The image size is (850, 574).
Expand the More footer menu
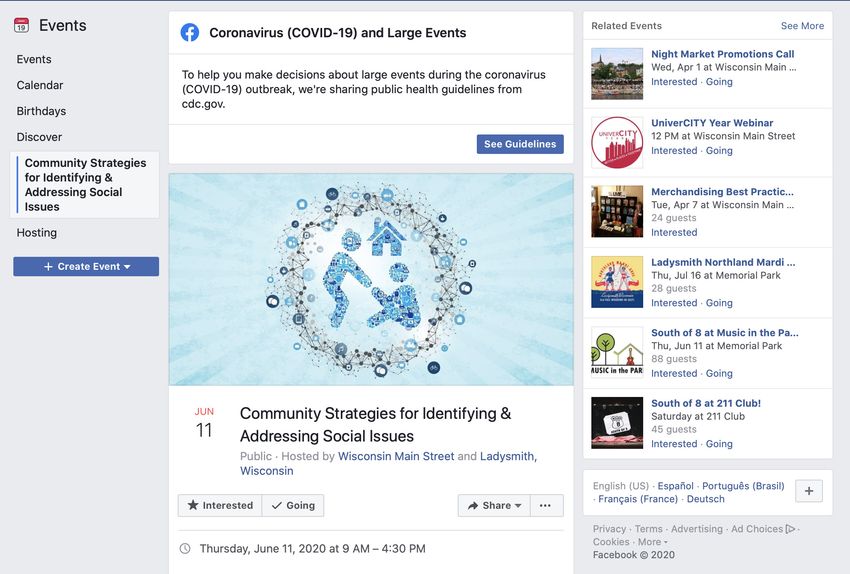point(653,541)
